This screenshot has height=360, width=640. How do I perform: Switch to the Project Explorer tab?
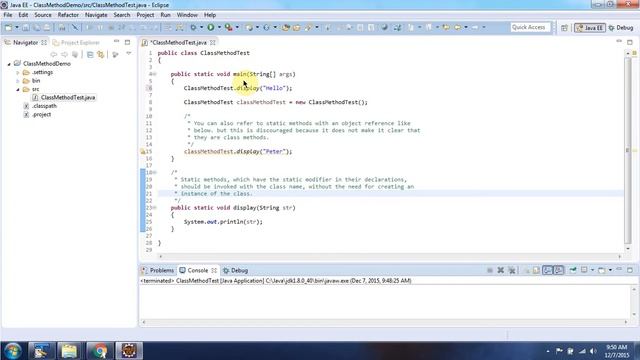coord(76,42)
